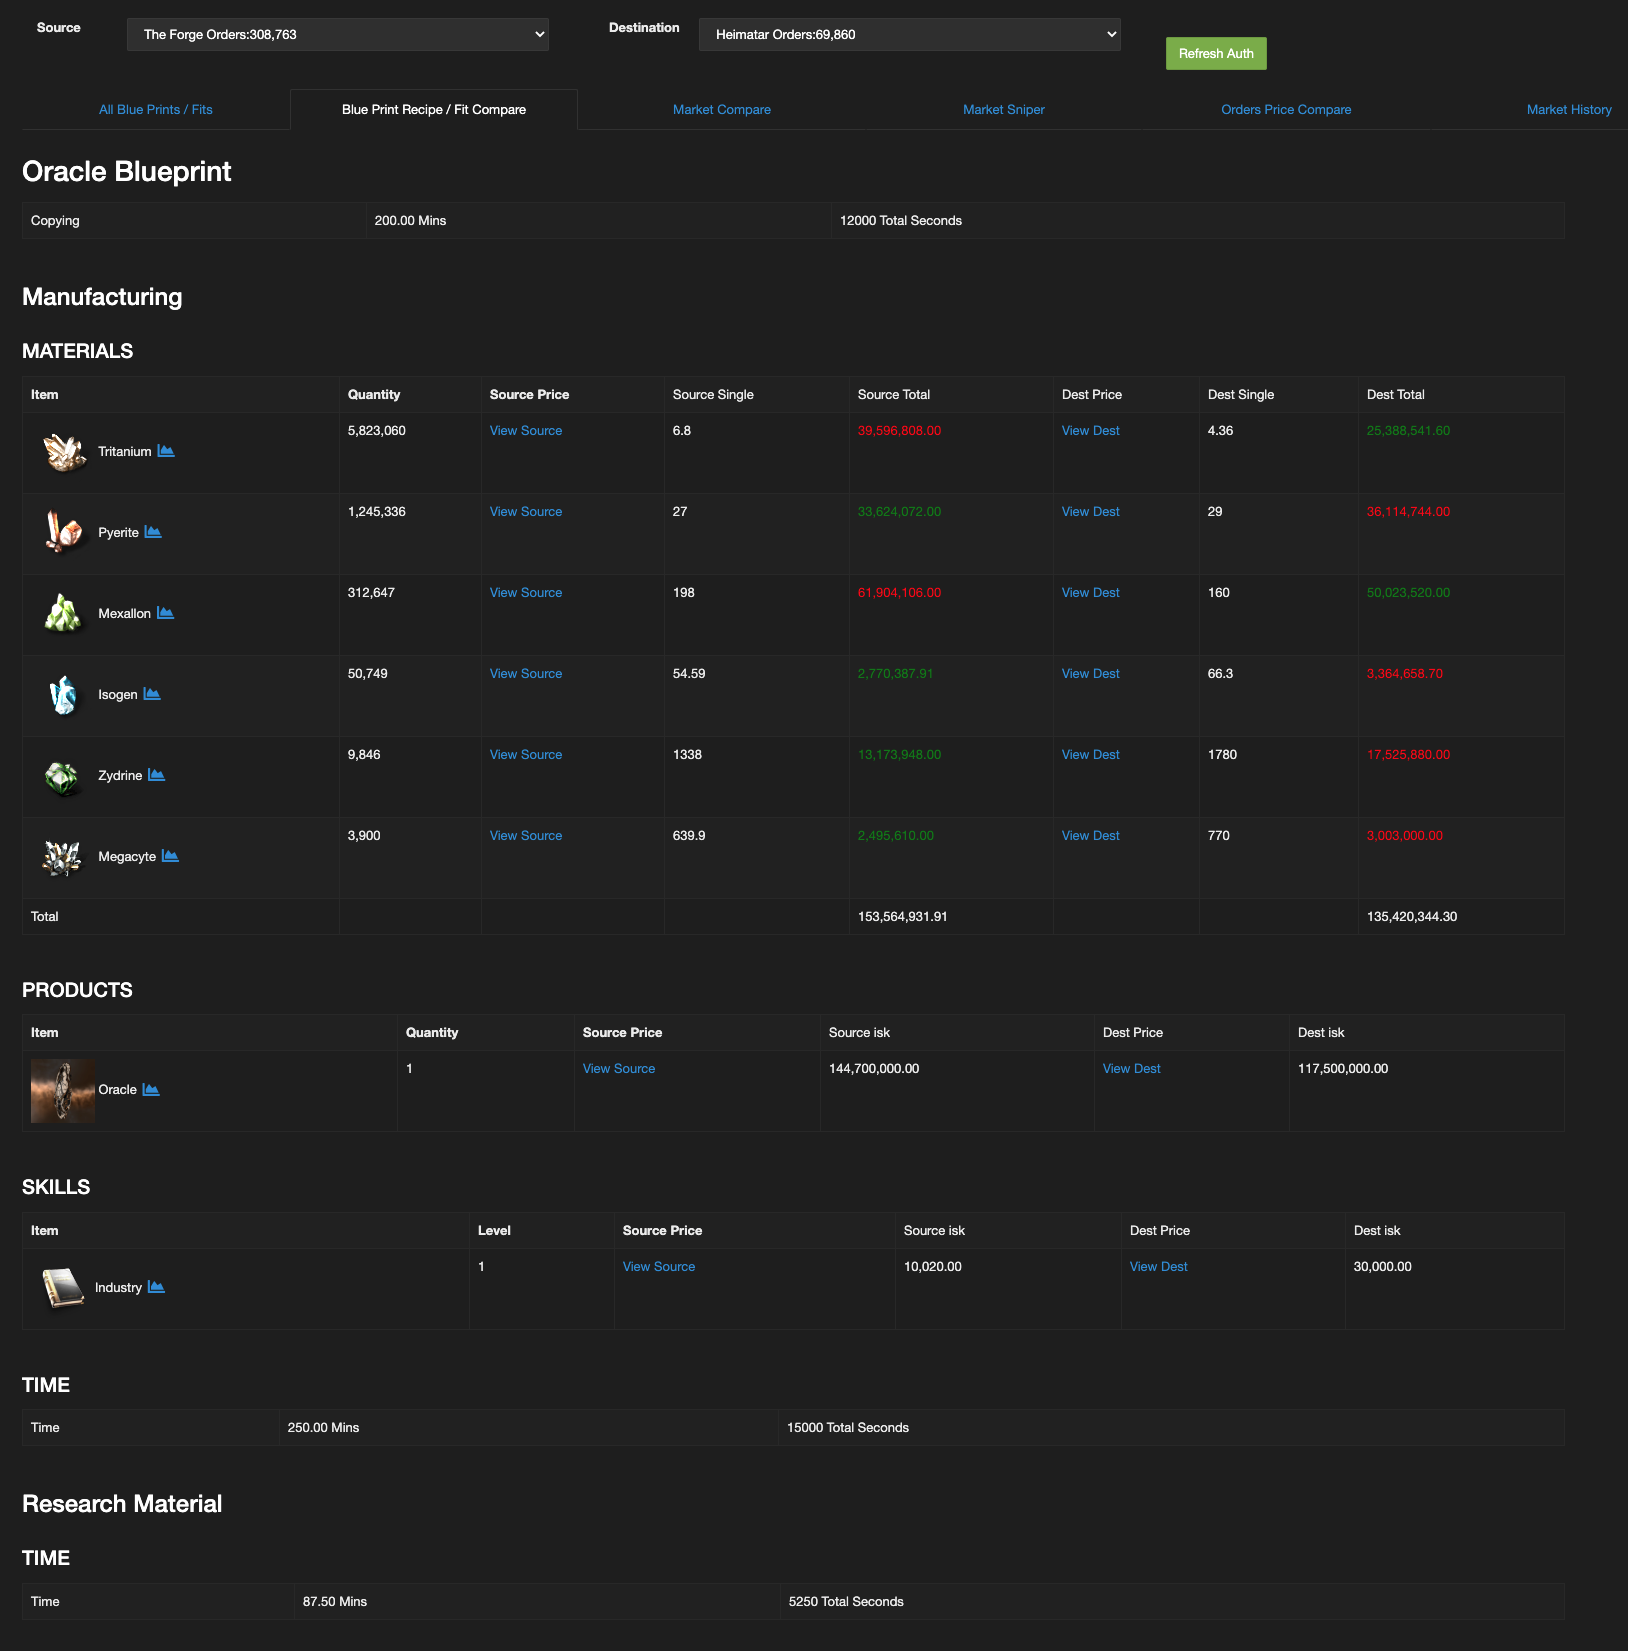Click the Isogen mineral icon
The height and width of the screenshot is (1651, 1628).
[64, 694]
